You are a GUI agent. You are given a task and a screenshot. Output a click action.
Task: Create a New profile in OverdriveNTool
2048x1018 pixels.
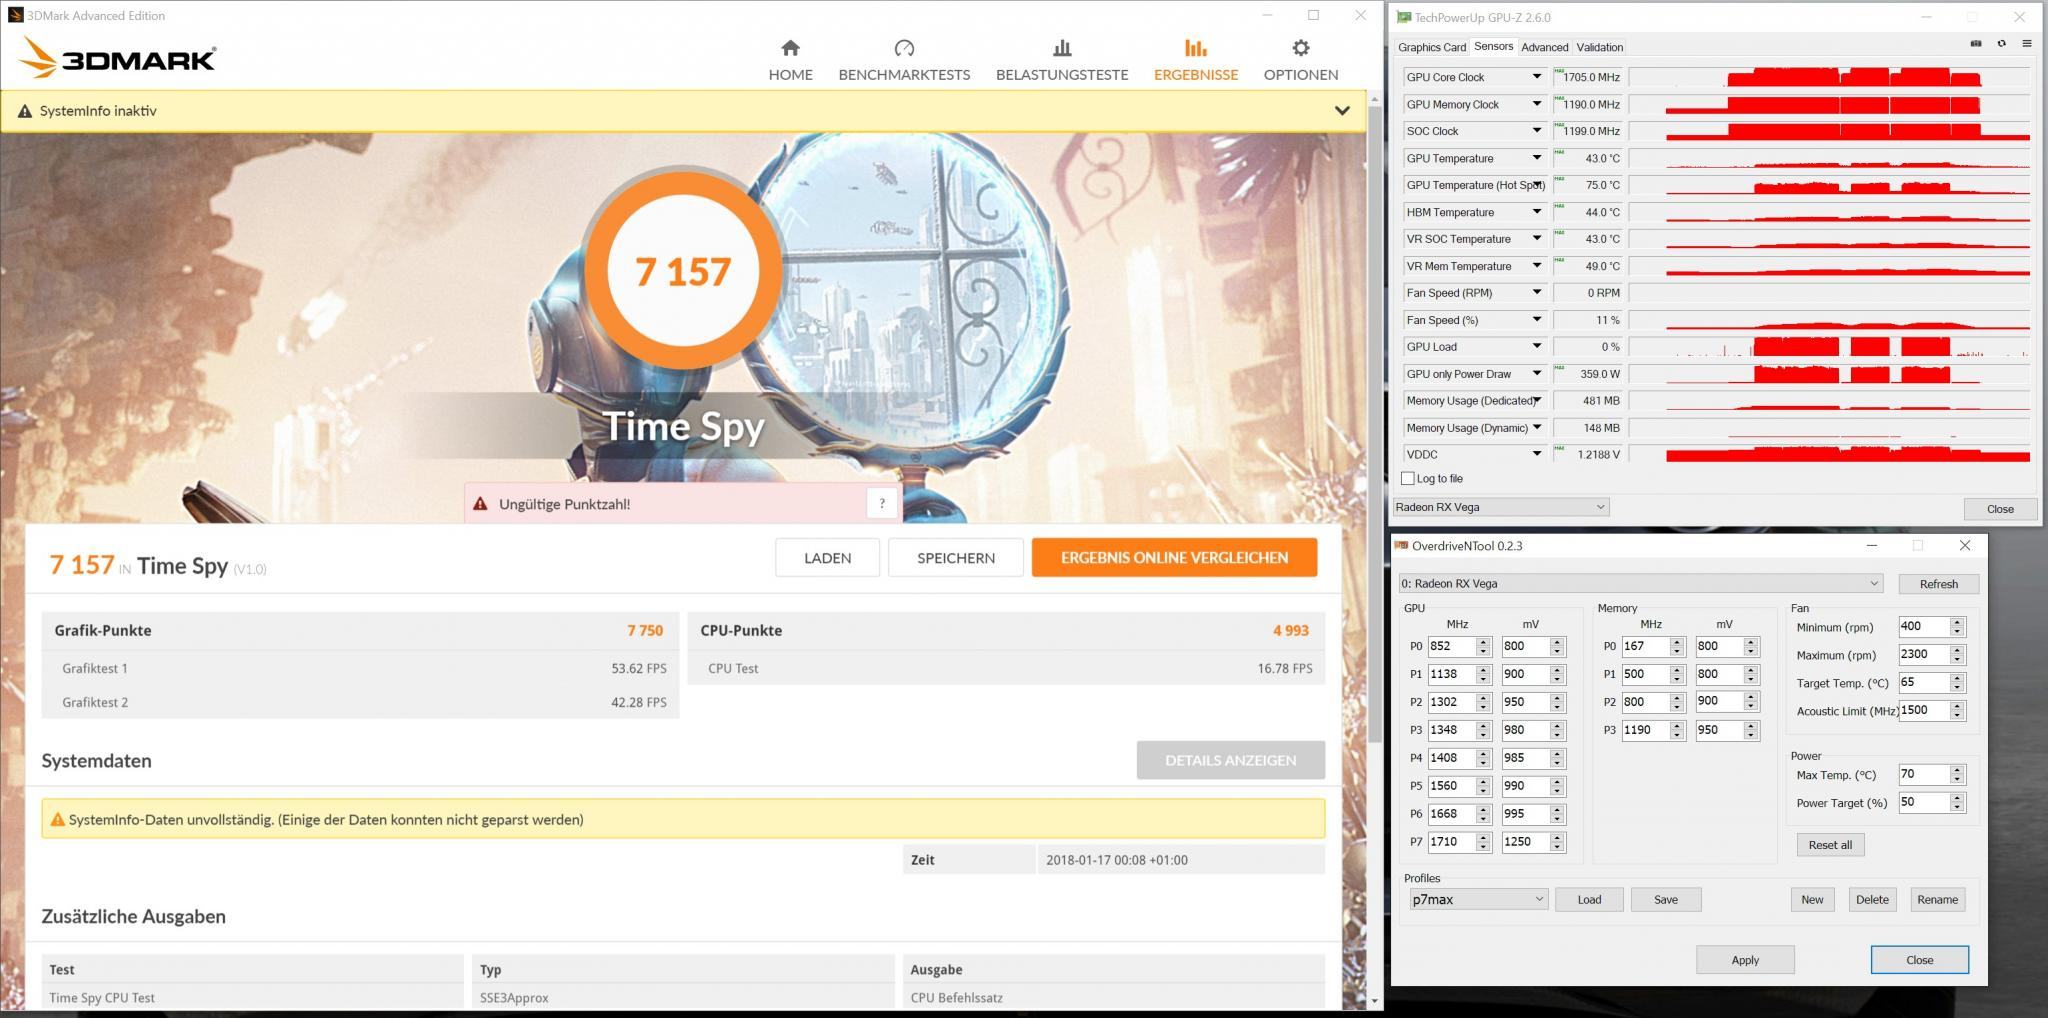(x=1812, y=899)
